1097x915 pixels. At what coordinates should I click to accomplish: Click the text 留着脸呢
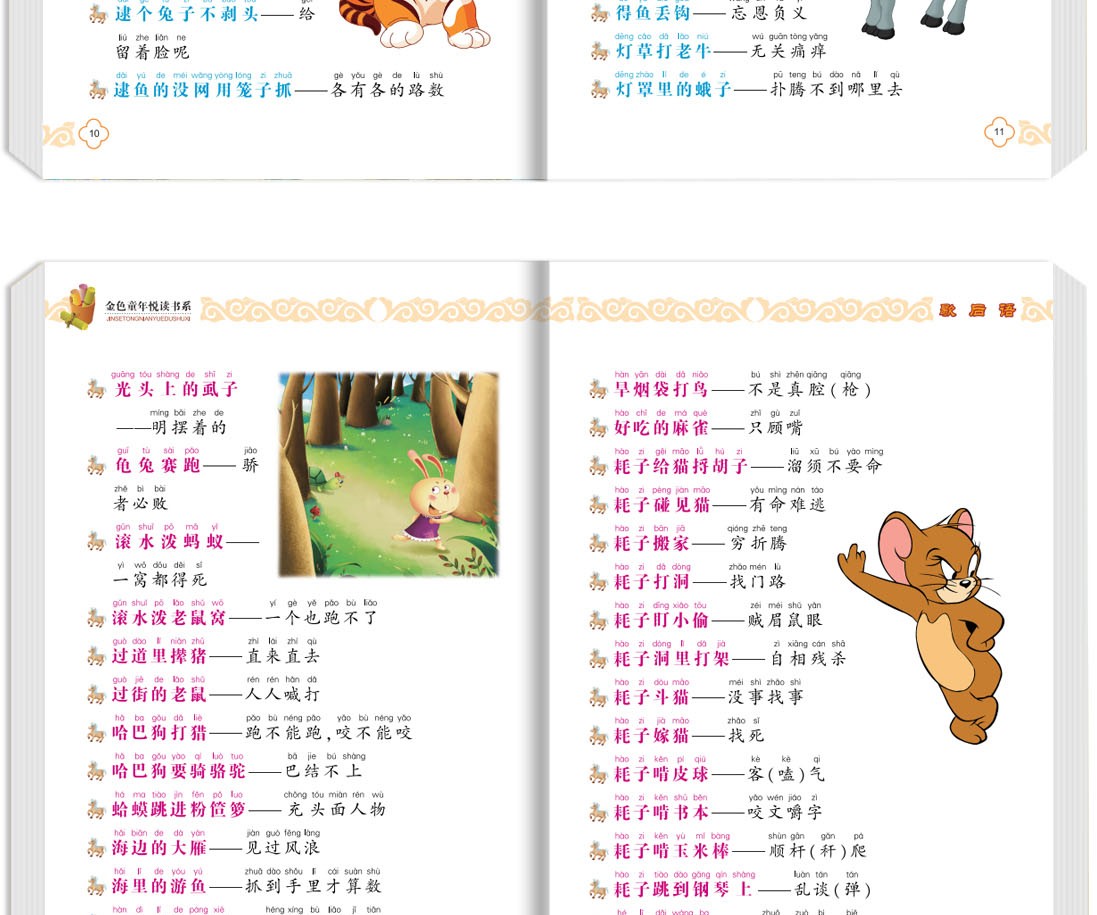pyautogui.click(x=152, y=52)
